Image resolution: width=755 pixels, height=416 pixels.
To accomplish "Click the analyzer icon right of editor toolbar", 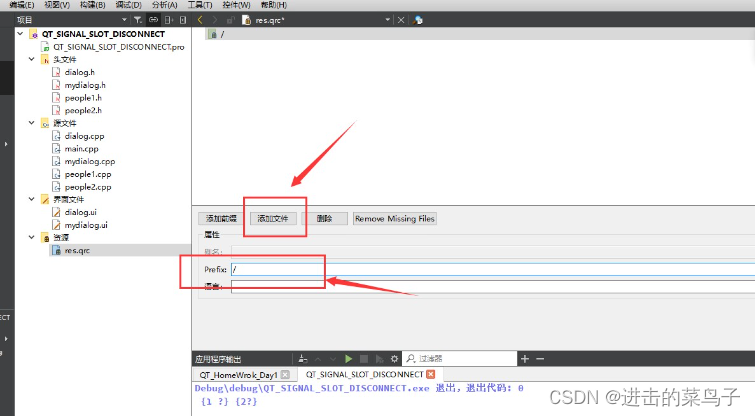I will click(418, 20).
